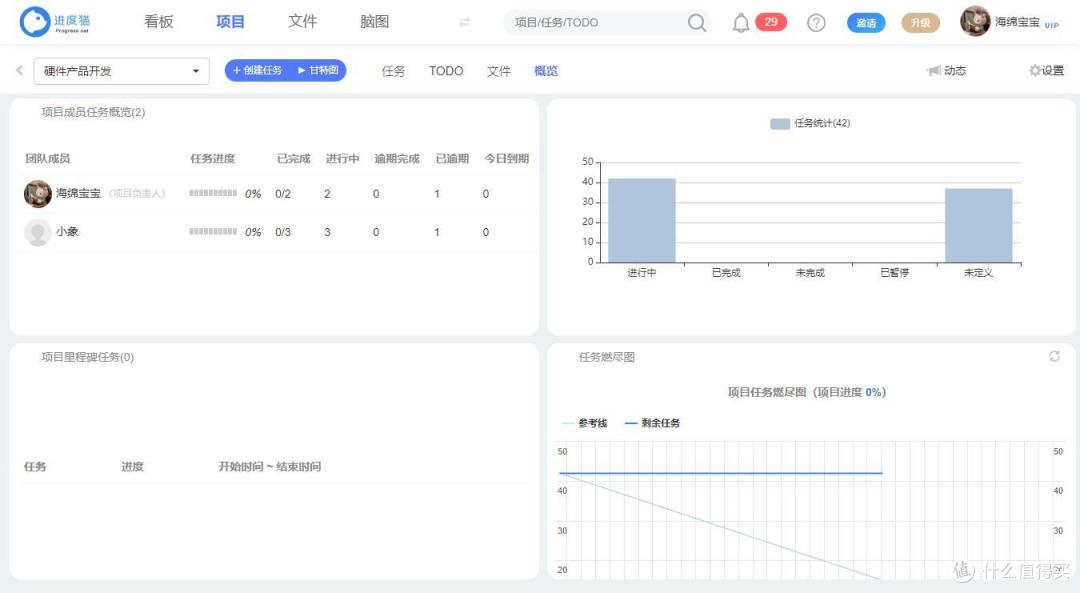Click the 项目里程碑任务(0) heading
The height and width of the screenshot is (593, 1080).
pos(87,357)
